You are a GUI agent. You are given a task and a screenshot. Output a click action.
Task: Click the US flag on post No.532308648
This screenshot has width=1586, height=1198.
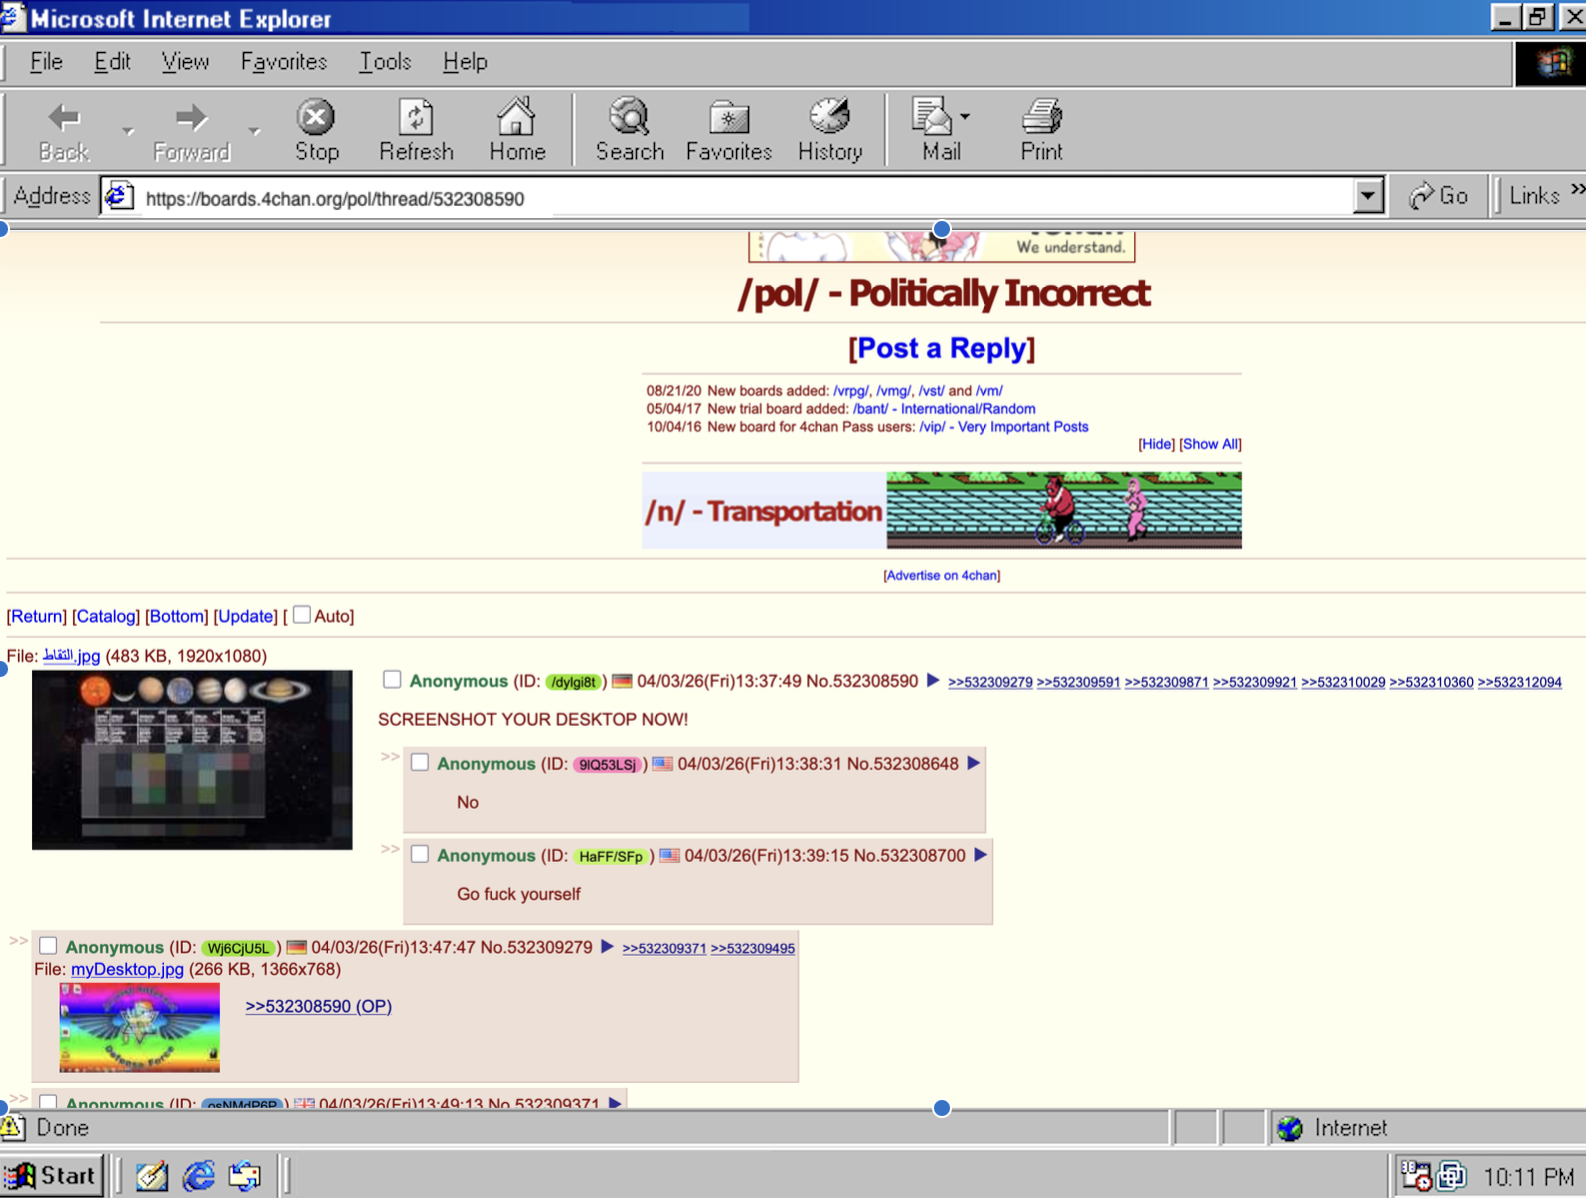coord(662,764)
